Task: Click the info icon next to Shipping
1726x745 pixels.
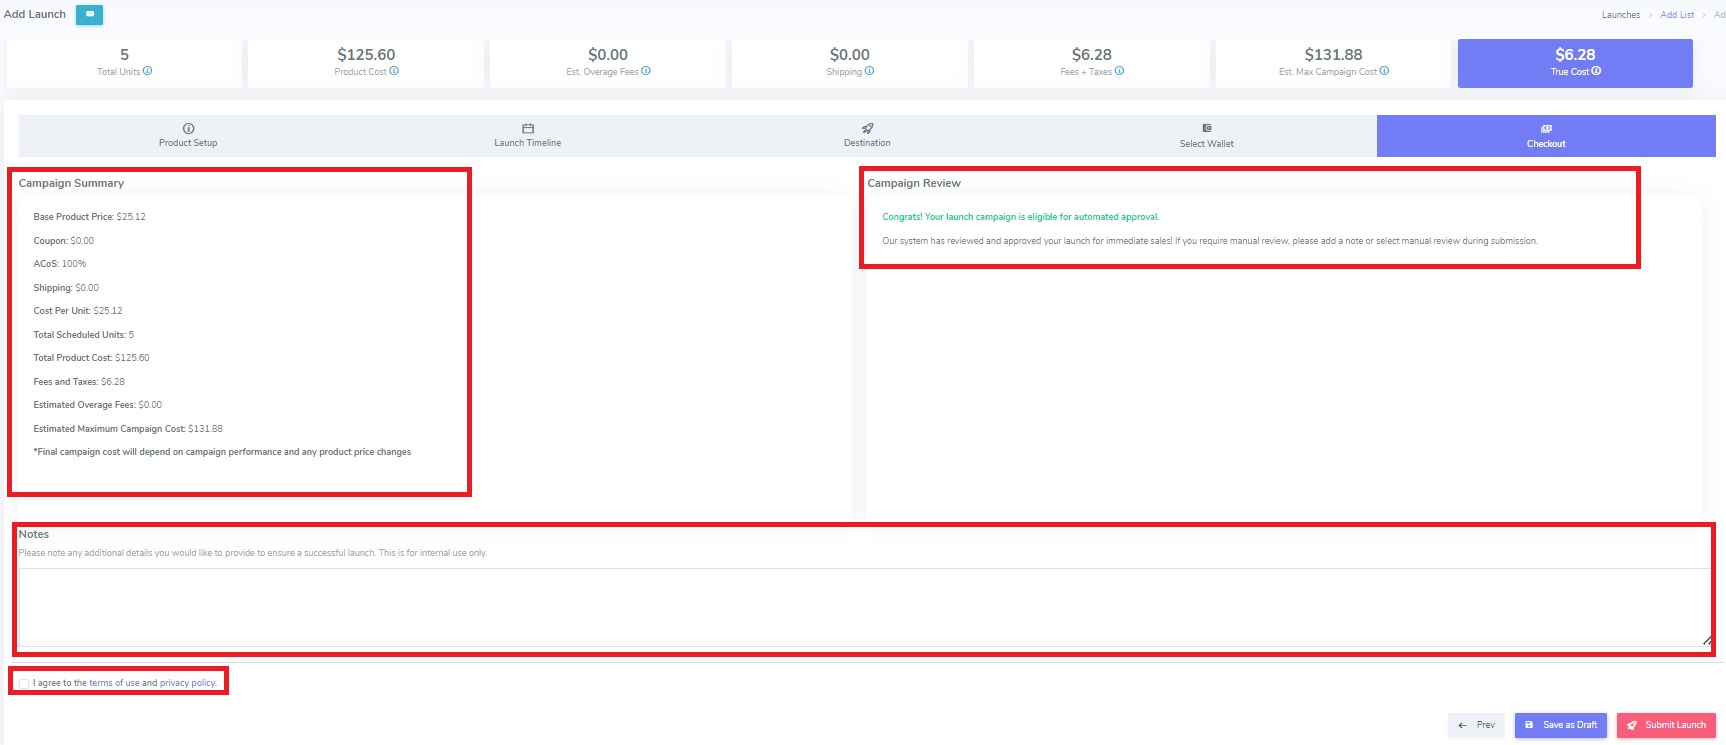Action: (869, 71)
